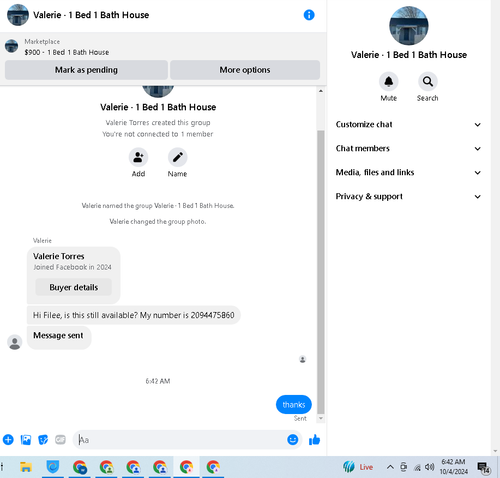Expand the Chat members section
500x478 pixels.
408,148
